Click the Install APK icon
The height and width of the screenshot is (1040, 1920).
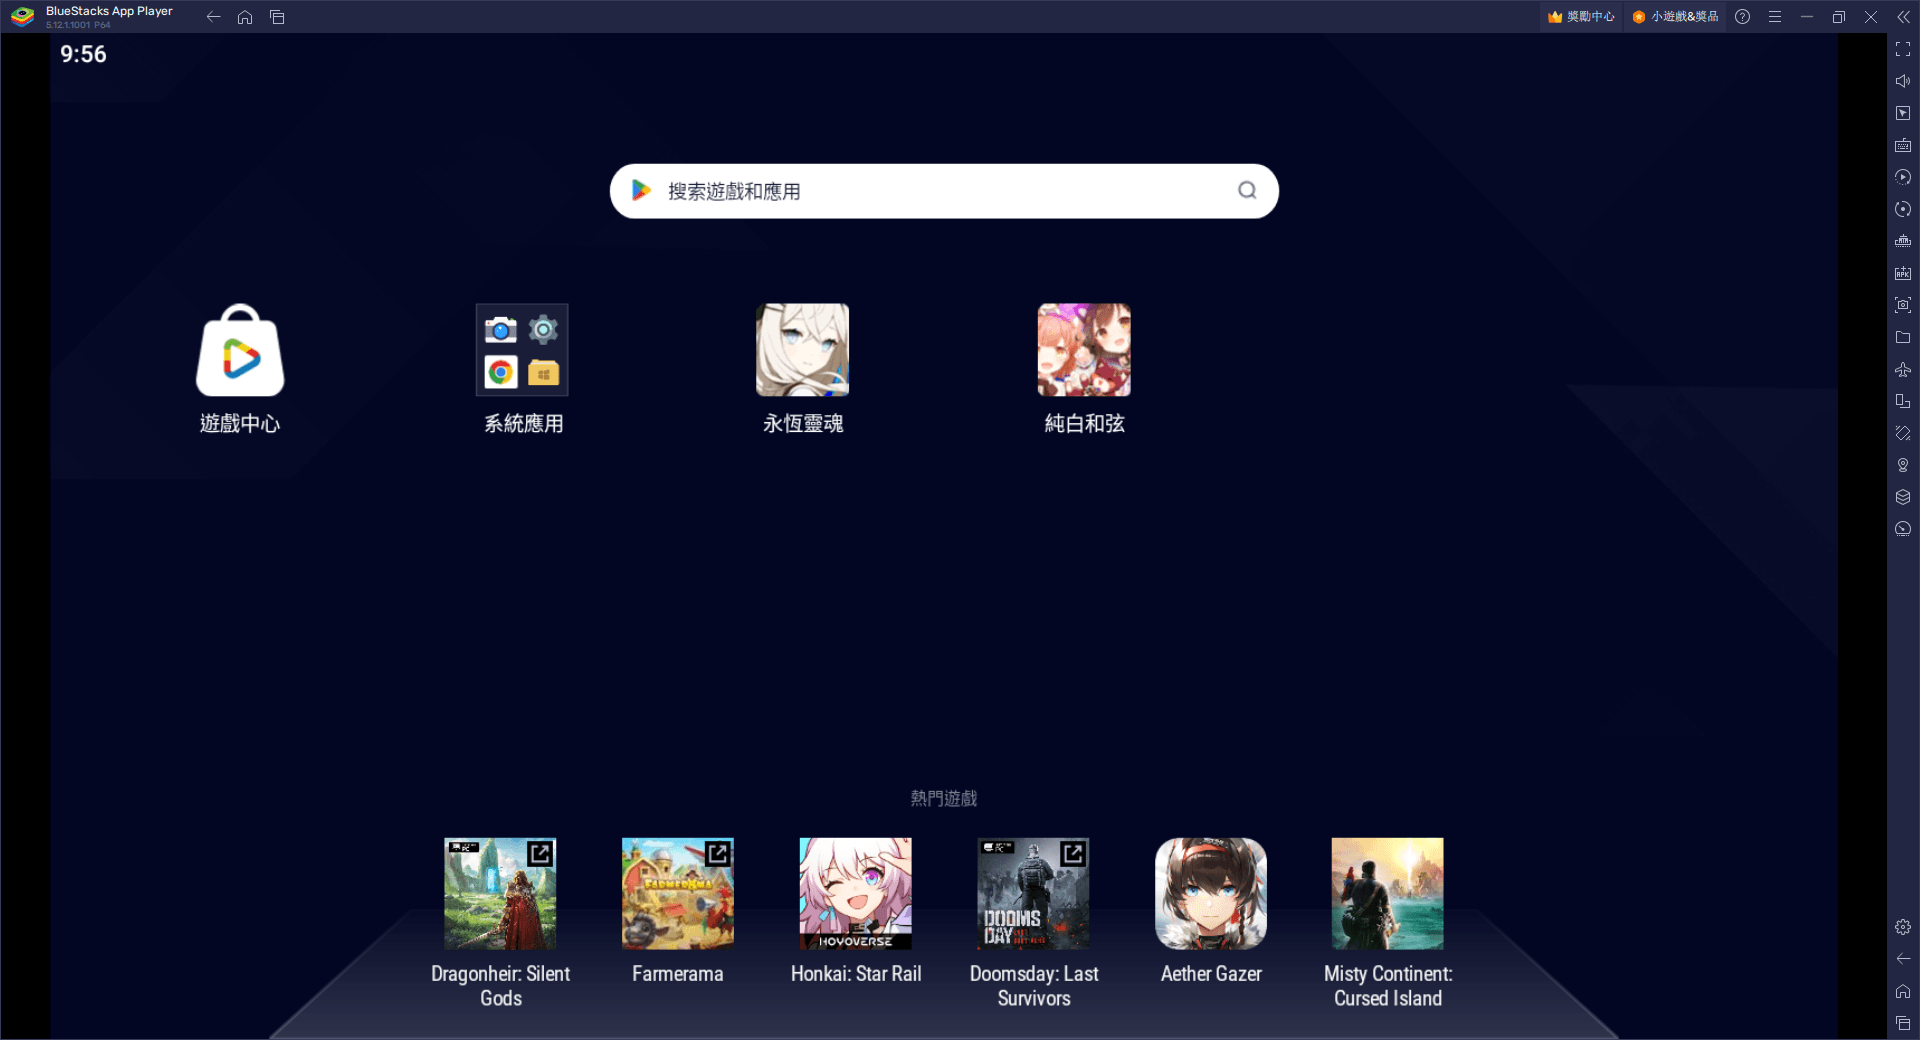(1903, 273)
